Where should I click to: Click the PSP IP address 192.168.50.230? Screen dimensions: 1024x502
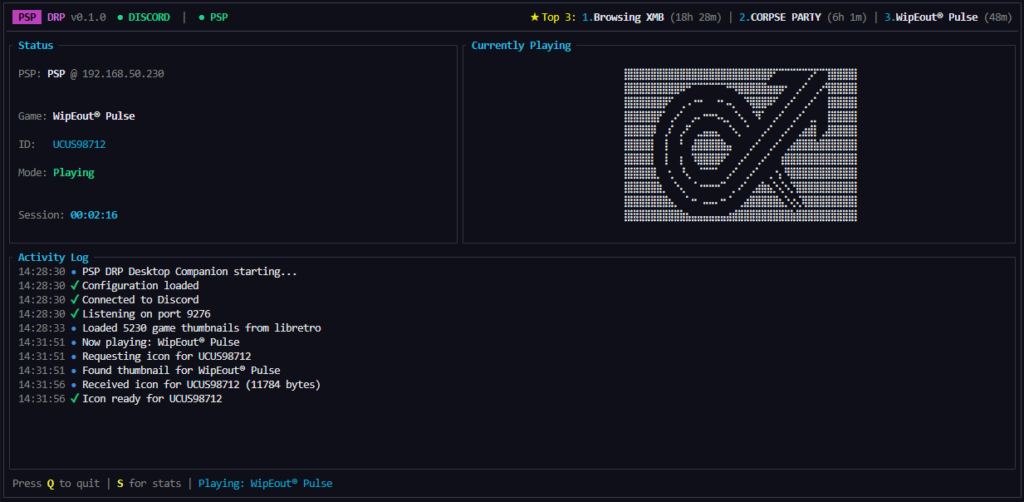point(123,74)
